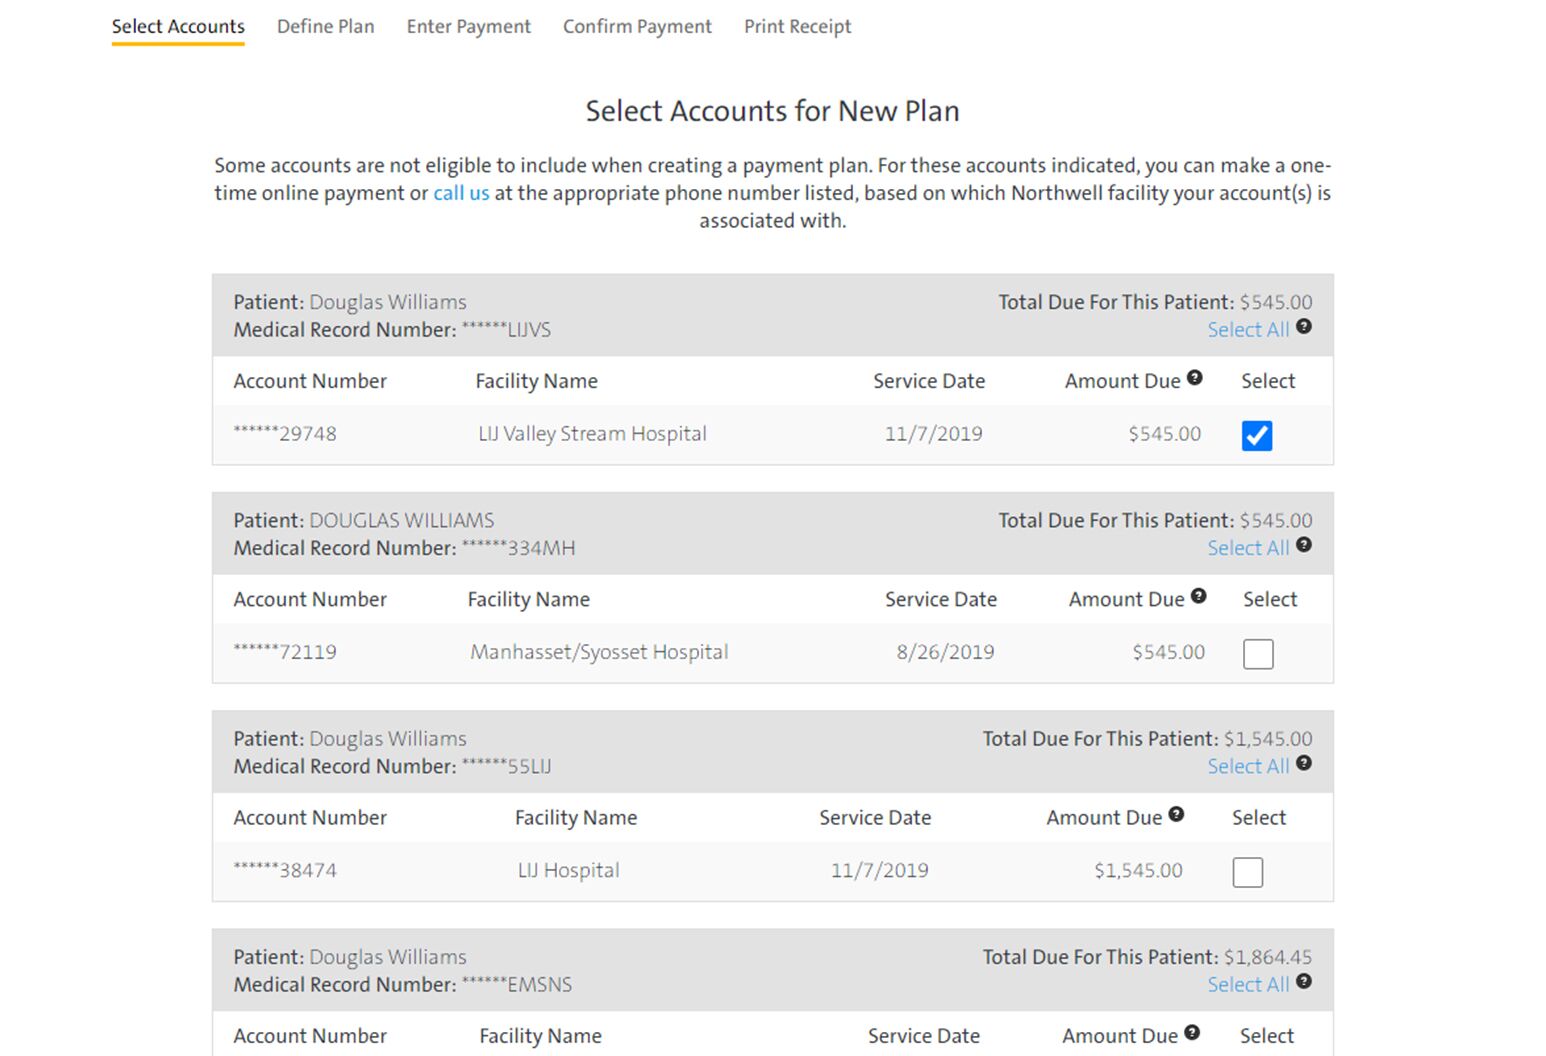This screenshot has height=1056, width=1546.
Task: Click help icon beside Select All for 334MH record
Action: [x=1304, y=545]
